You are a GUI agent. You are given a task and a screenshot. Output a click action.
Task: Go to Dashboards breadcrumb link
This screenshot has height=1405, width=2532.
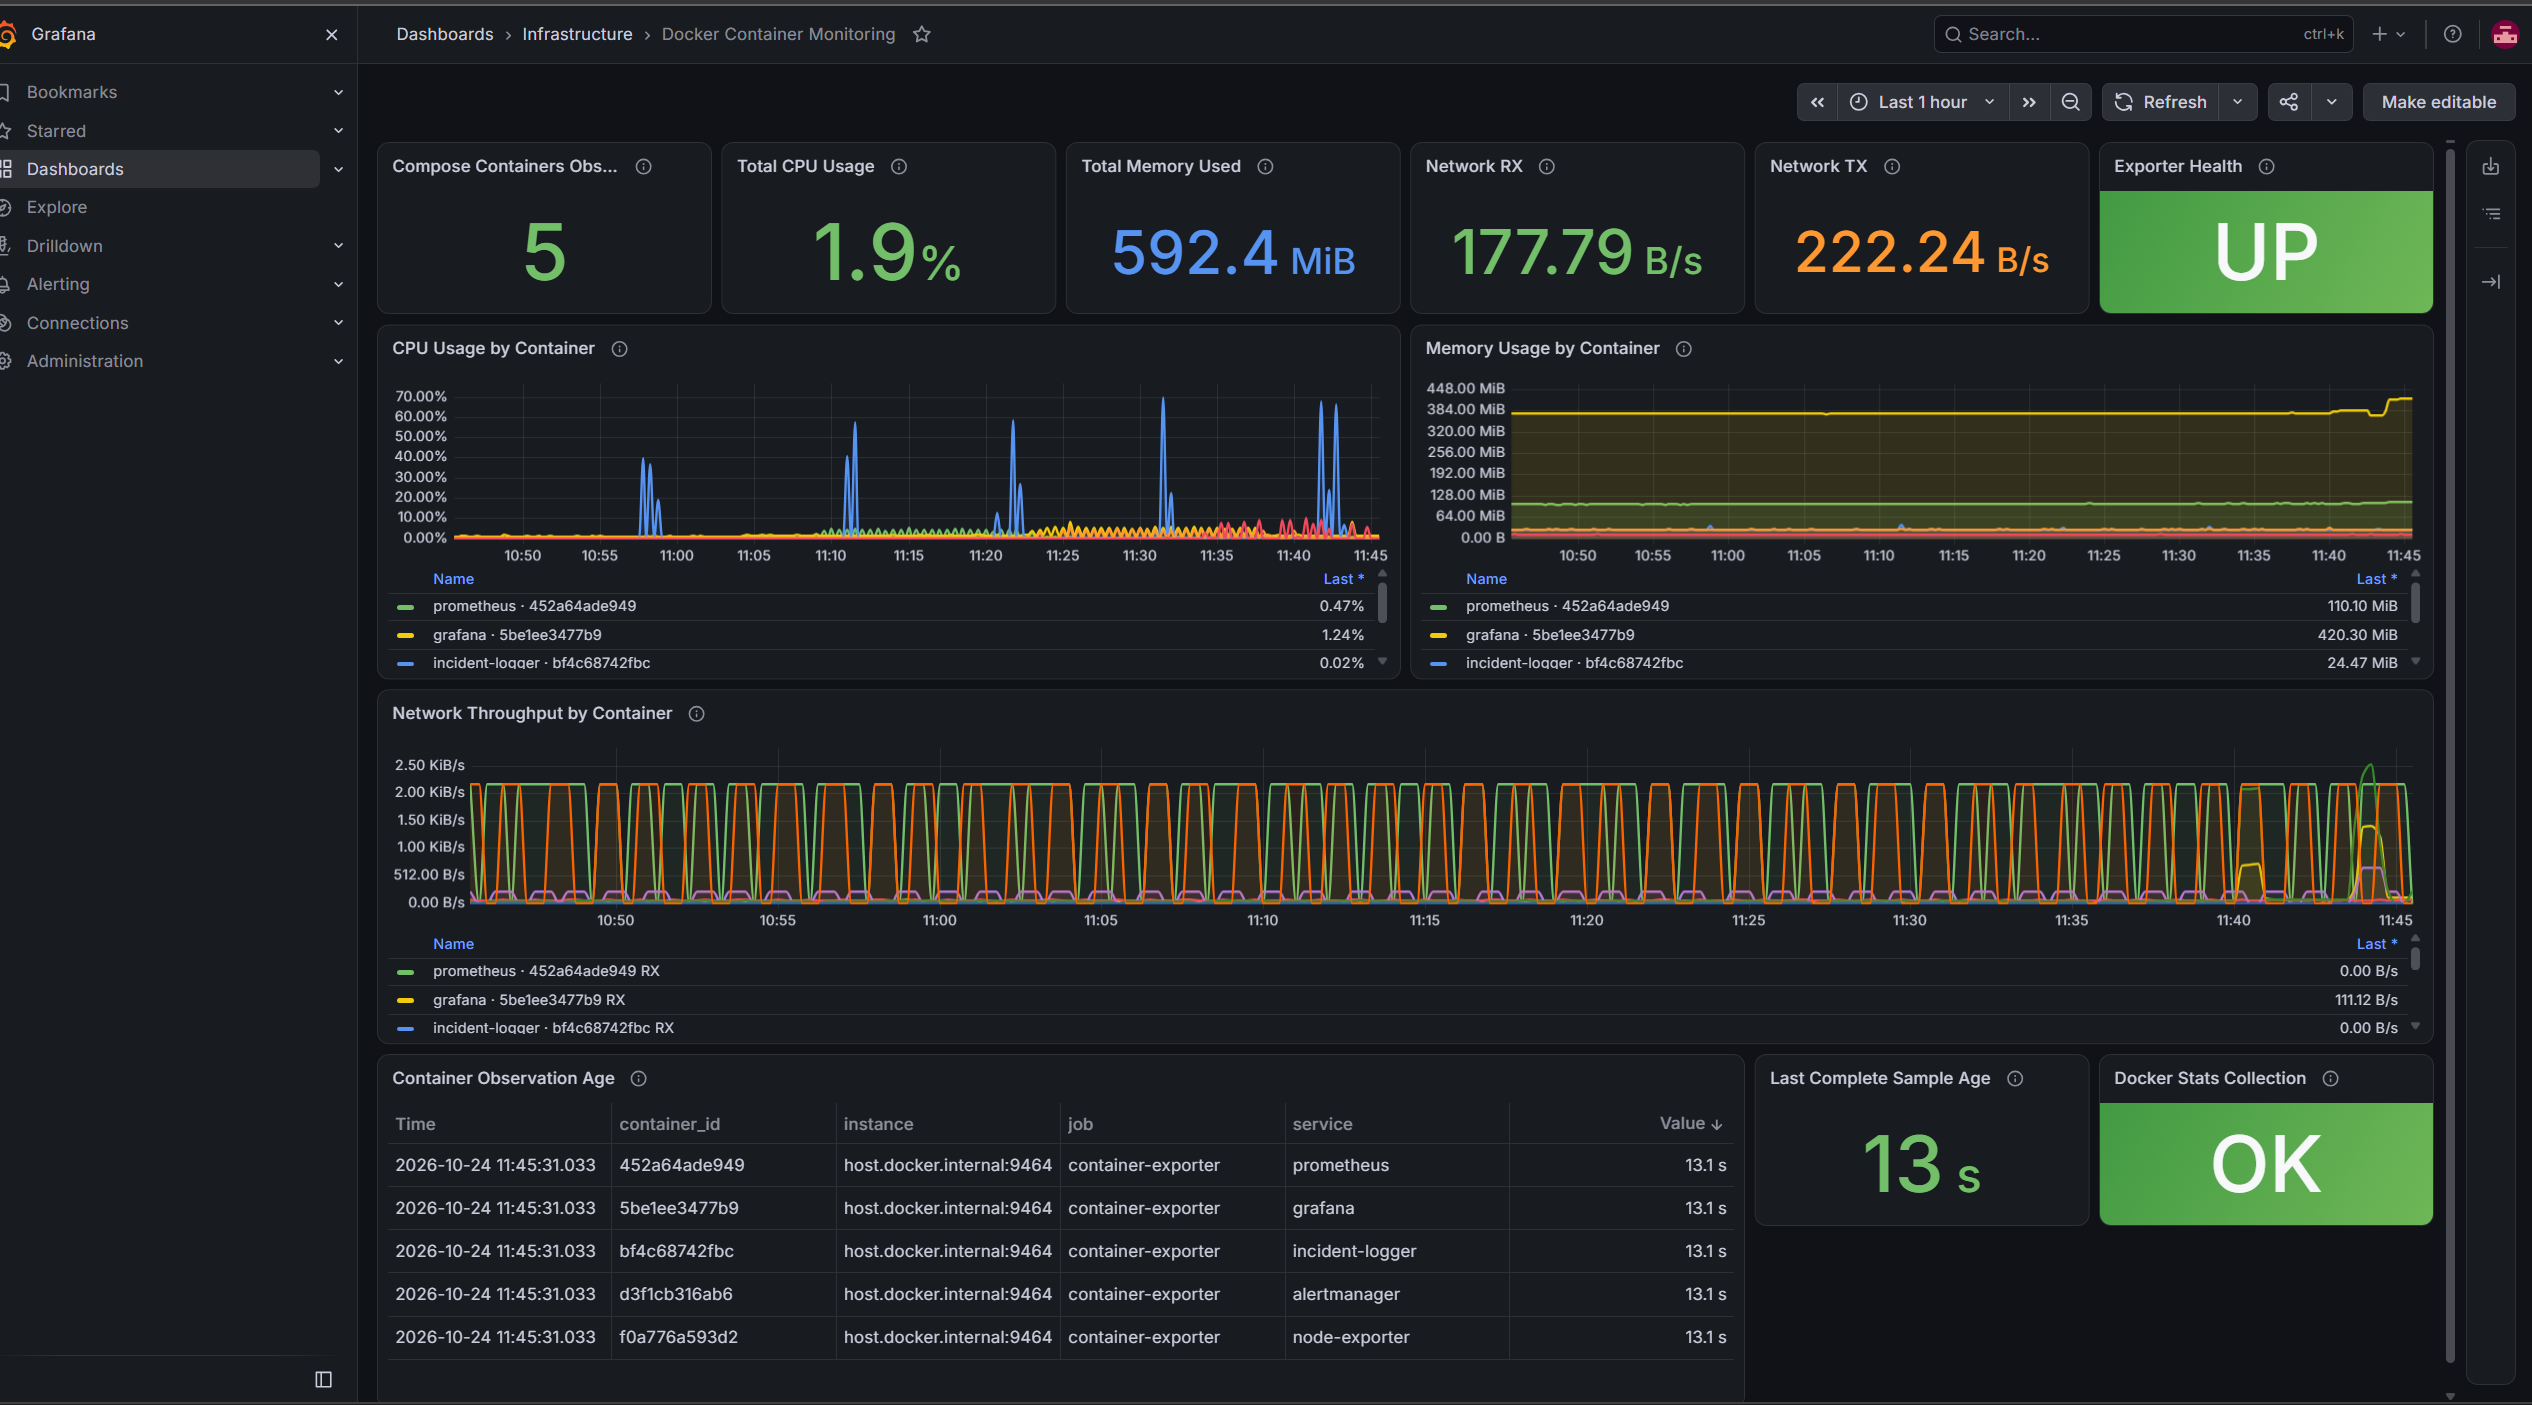click(x=445, y=34)
